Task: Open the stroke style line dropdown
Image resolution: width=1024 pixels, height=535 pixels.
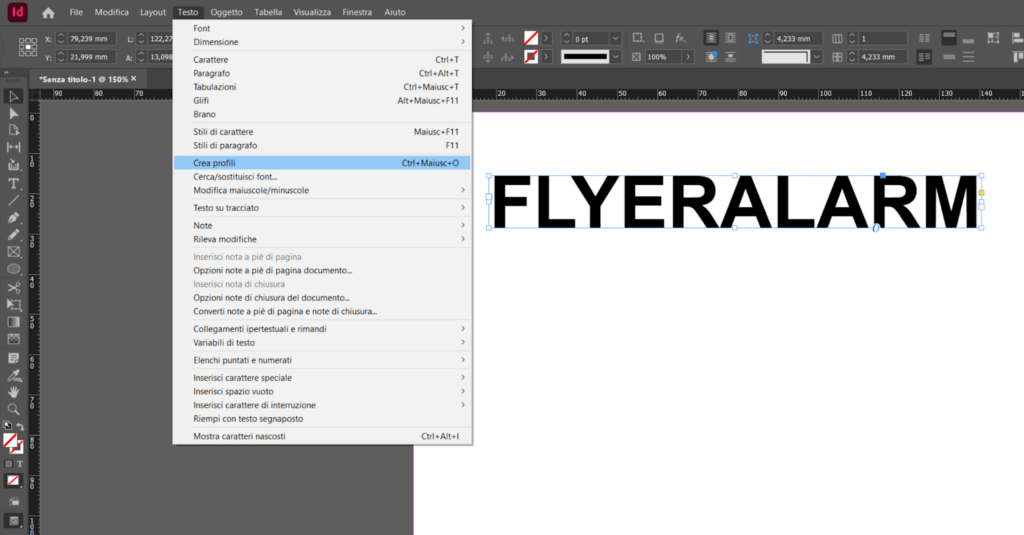Action: click(x=615, y=57)
